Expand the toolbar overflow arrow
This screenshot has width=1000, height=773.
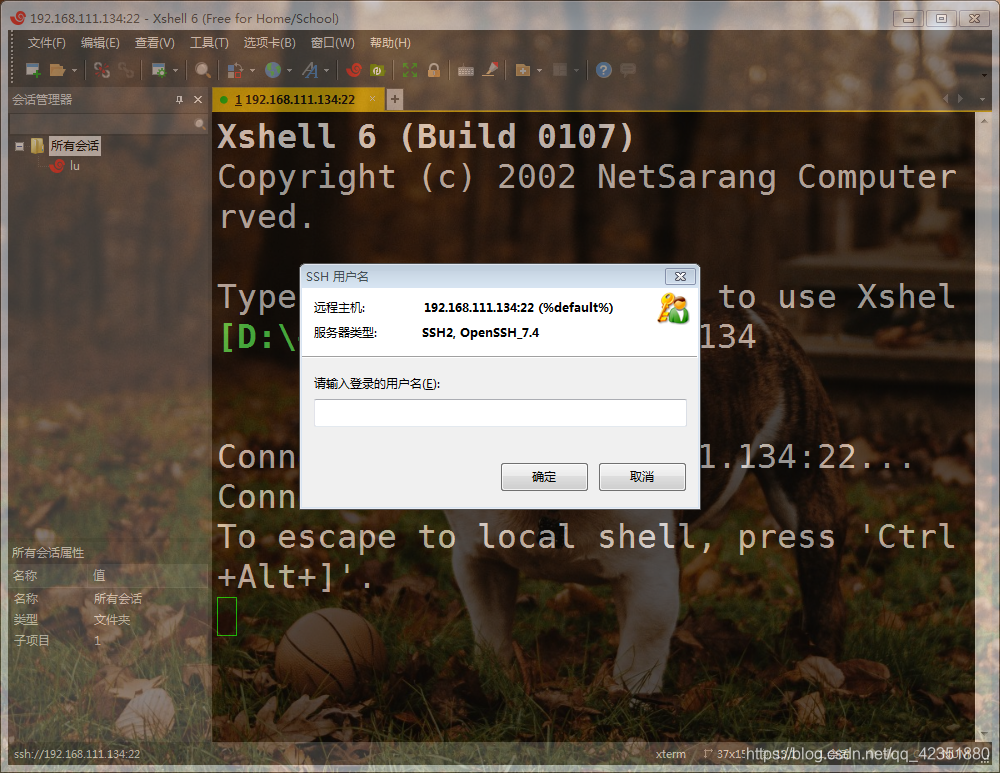pos(984,75)
